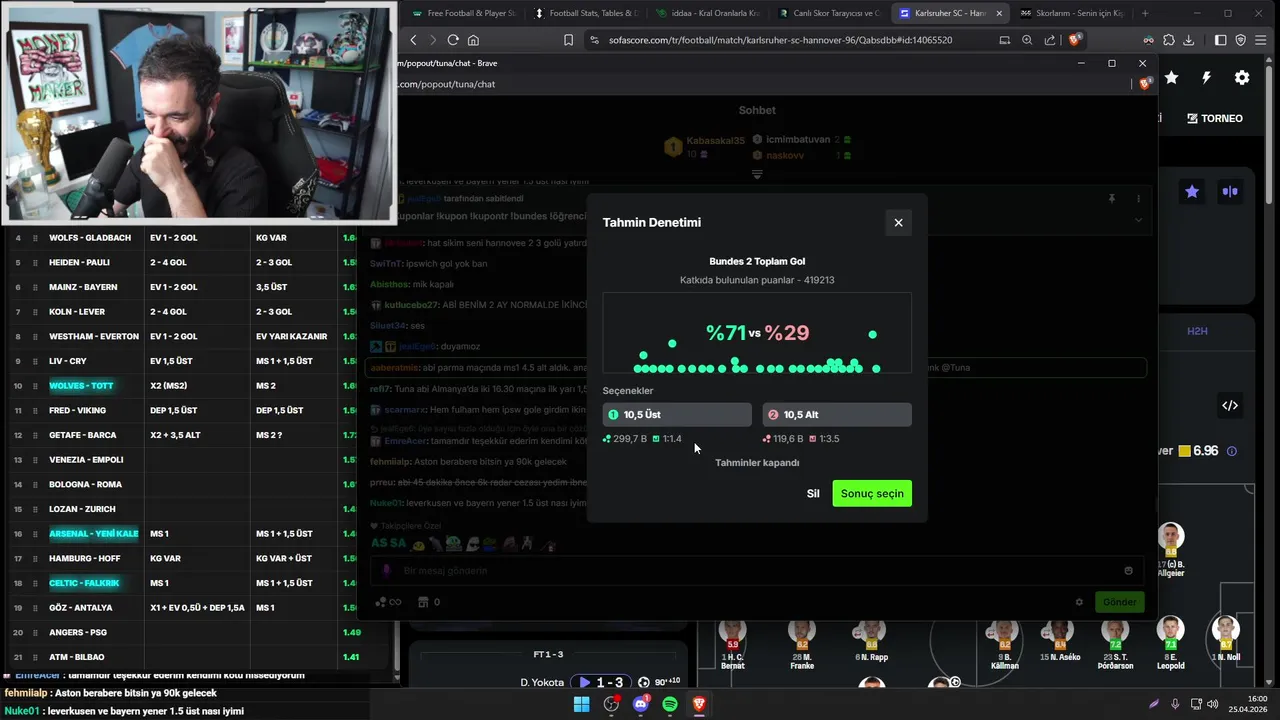Click the ARSENAL - YENİ KALE cell
Image resolution: width=1280 pixels, height=720 pixels.
94,534
